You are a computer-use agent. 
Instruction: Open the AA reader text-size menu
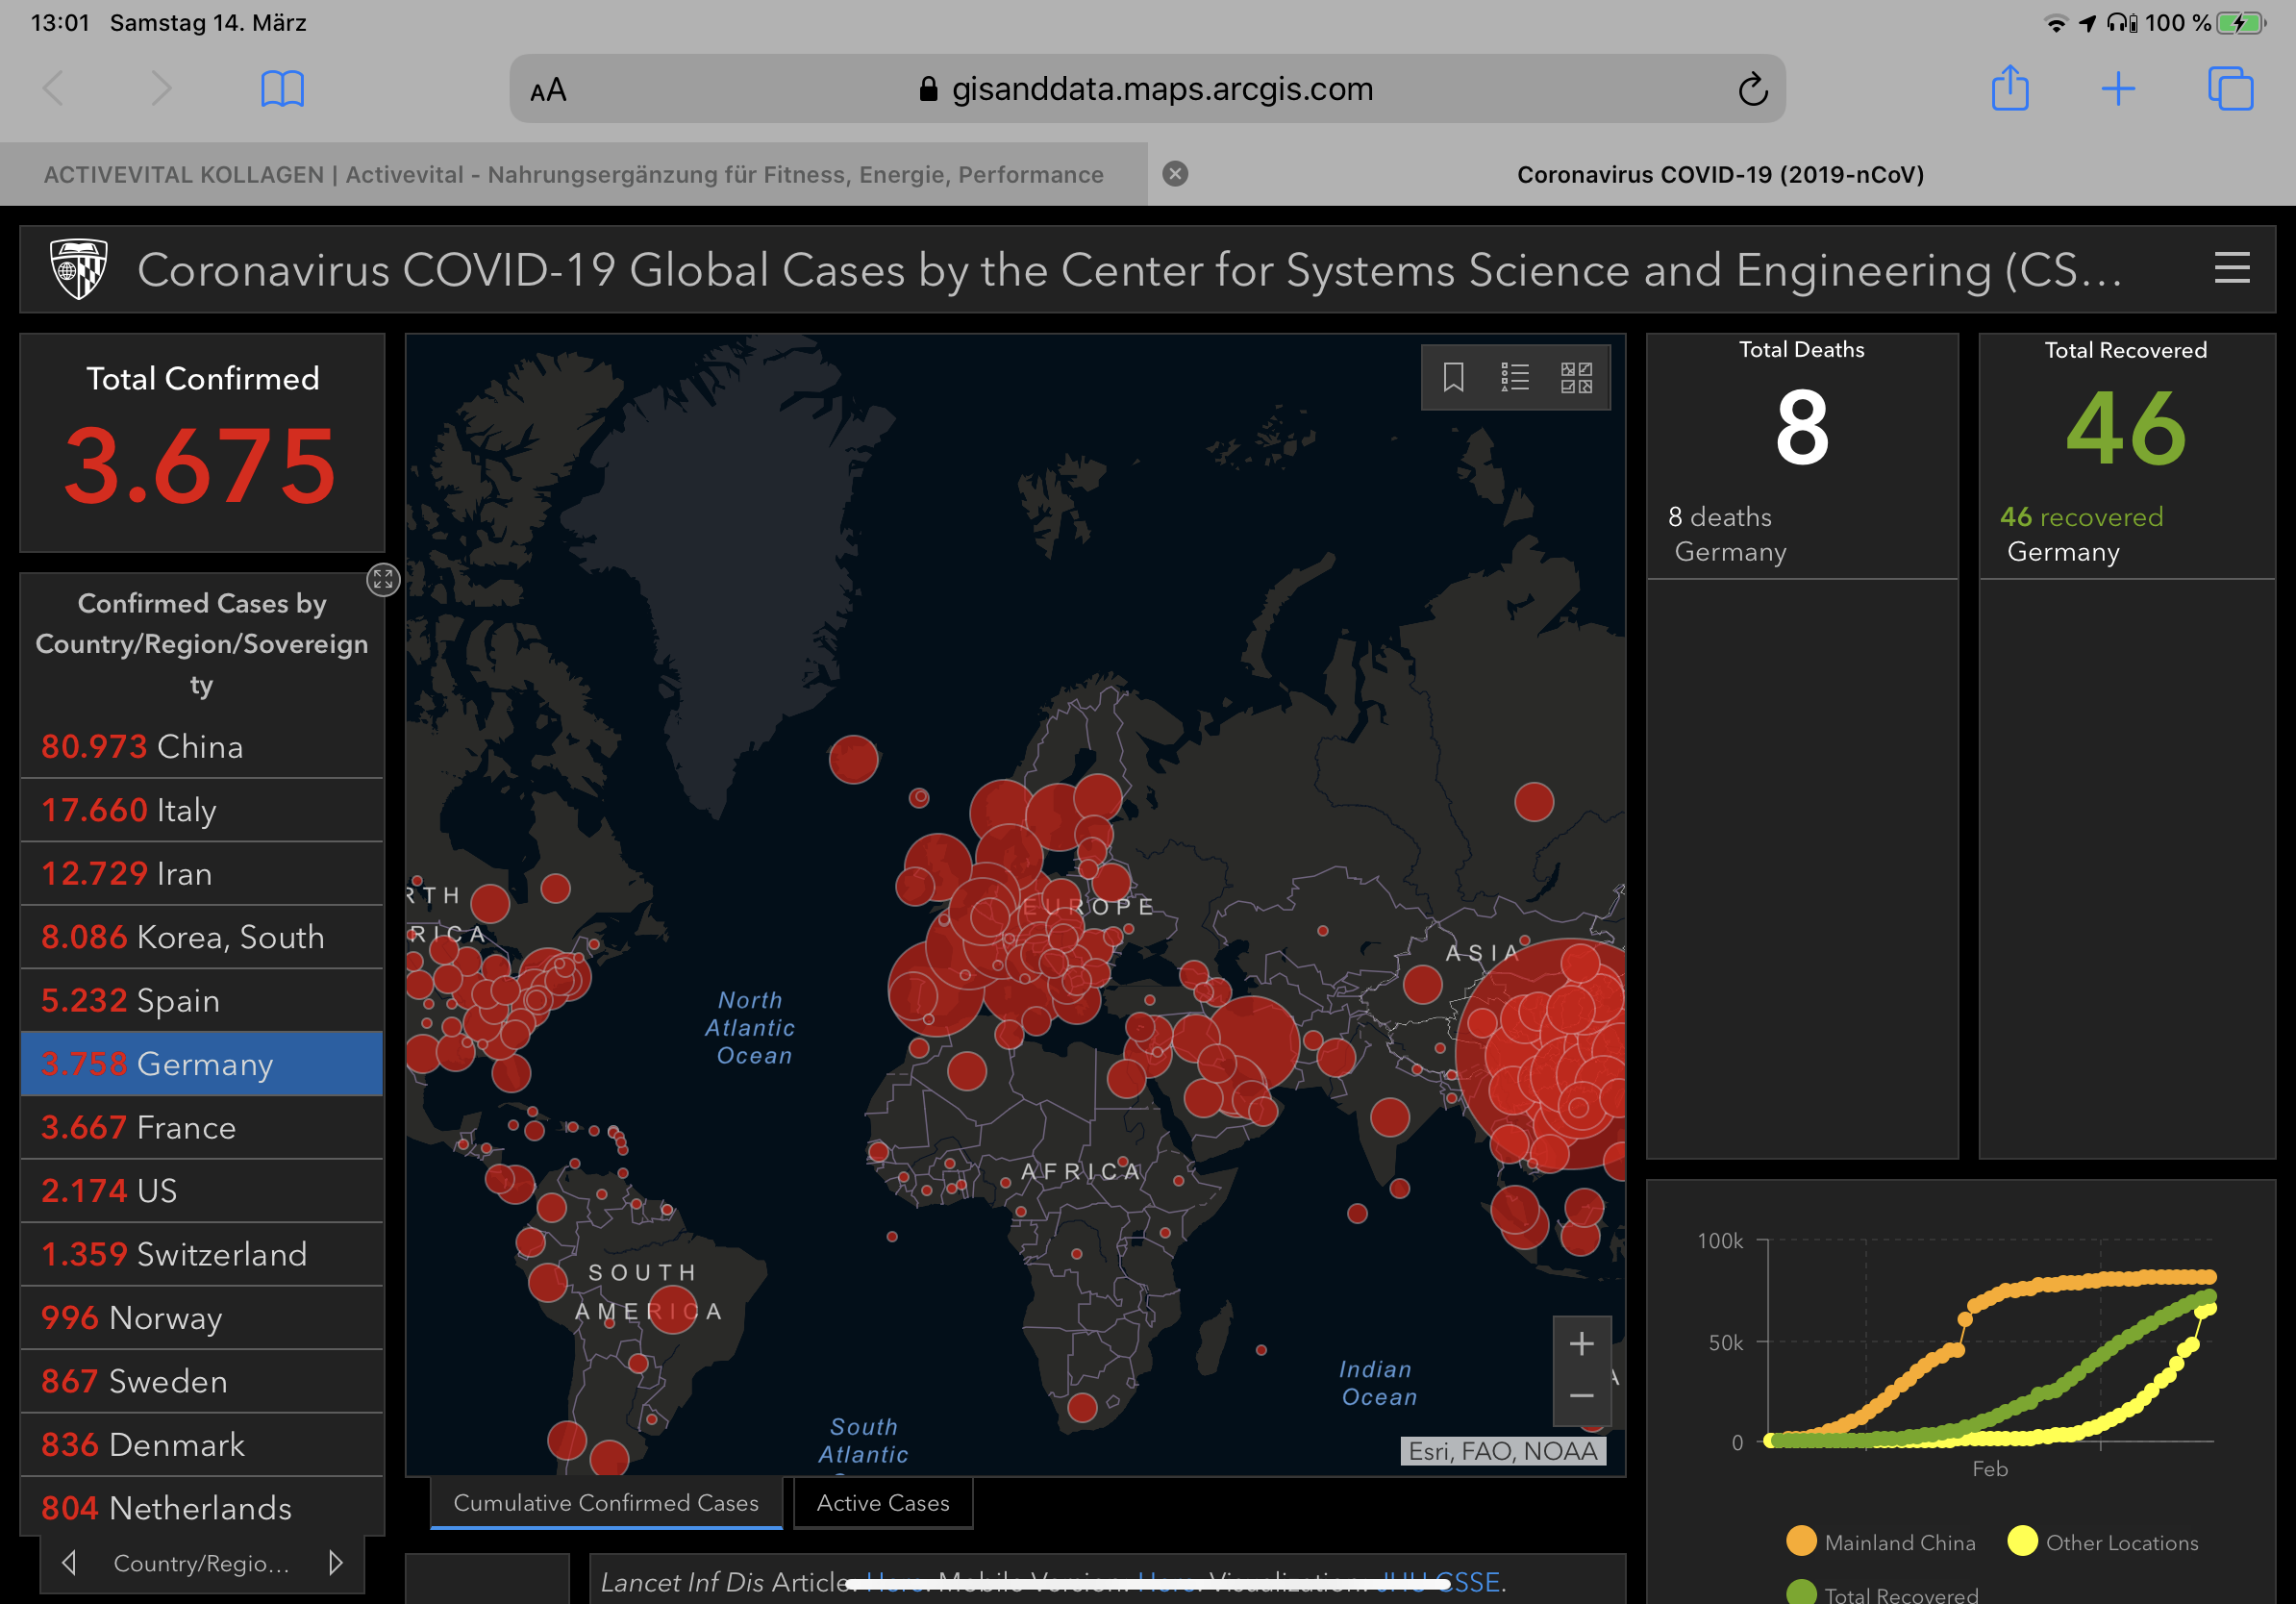[x=548, y=91]
